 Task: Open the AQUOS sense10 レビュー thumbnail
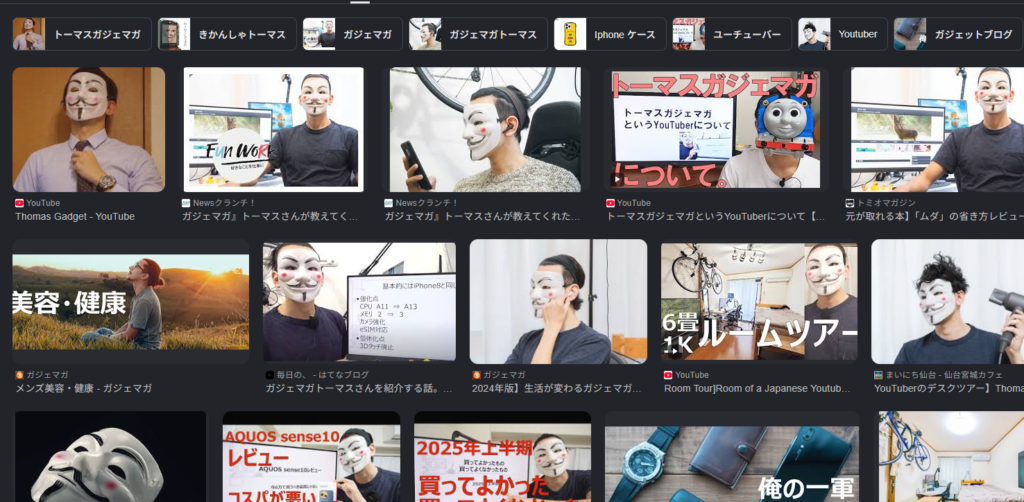click(312, 457)
